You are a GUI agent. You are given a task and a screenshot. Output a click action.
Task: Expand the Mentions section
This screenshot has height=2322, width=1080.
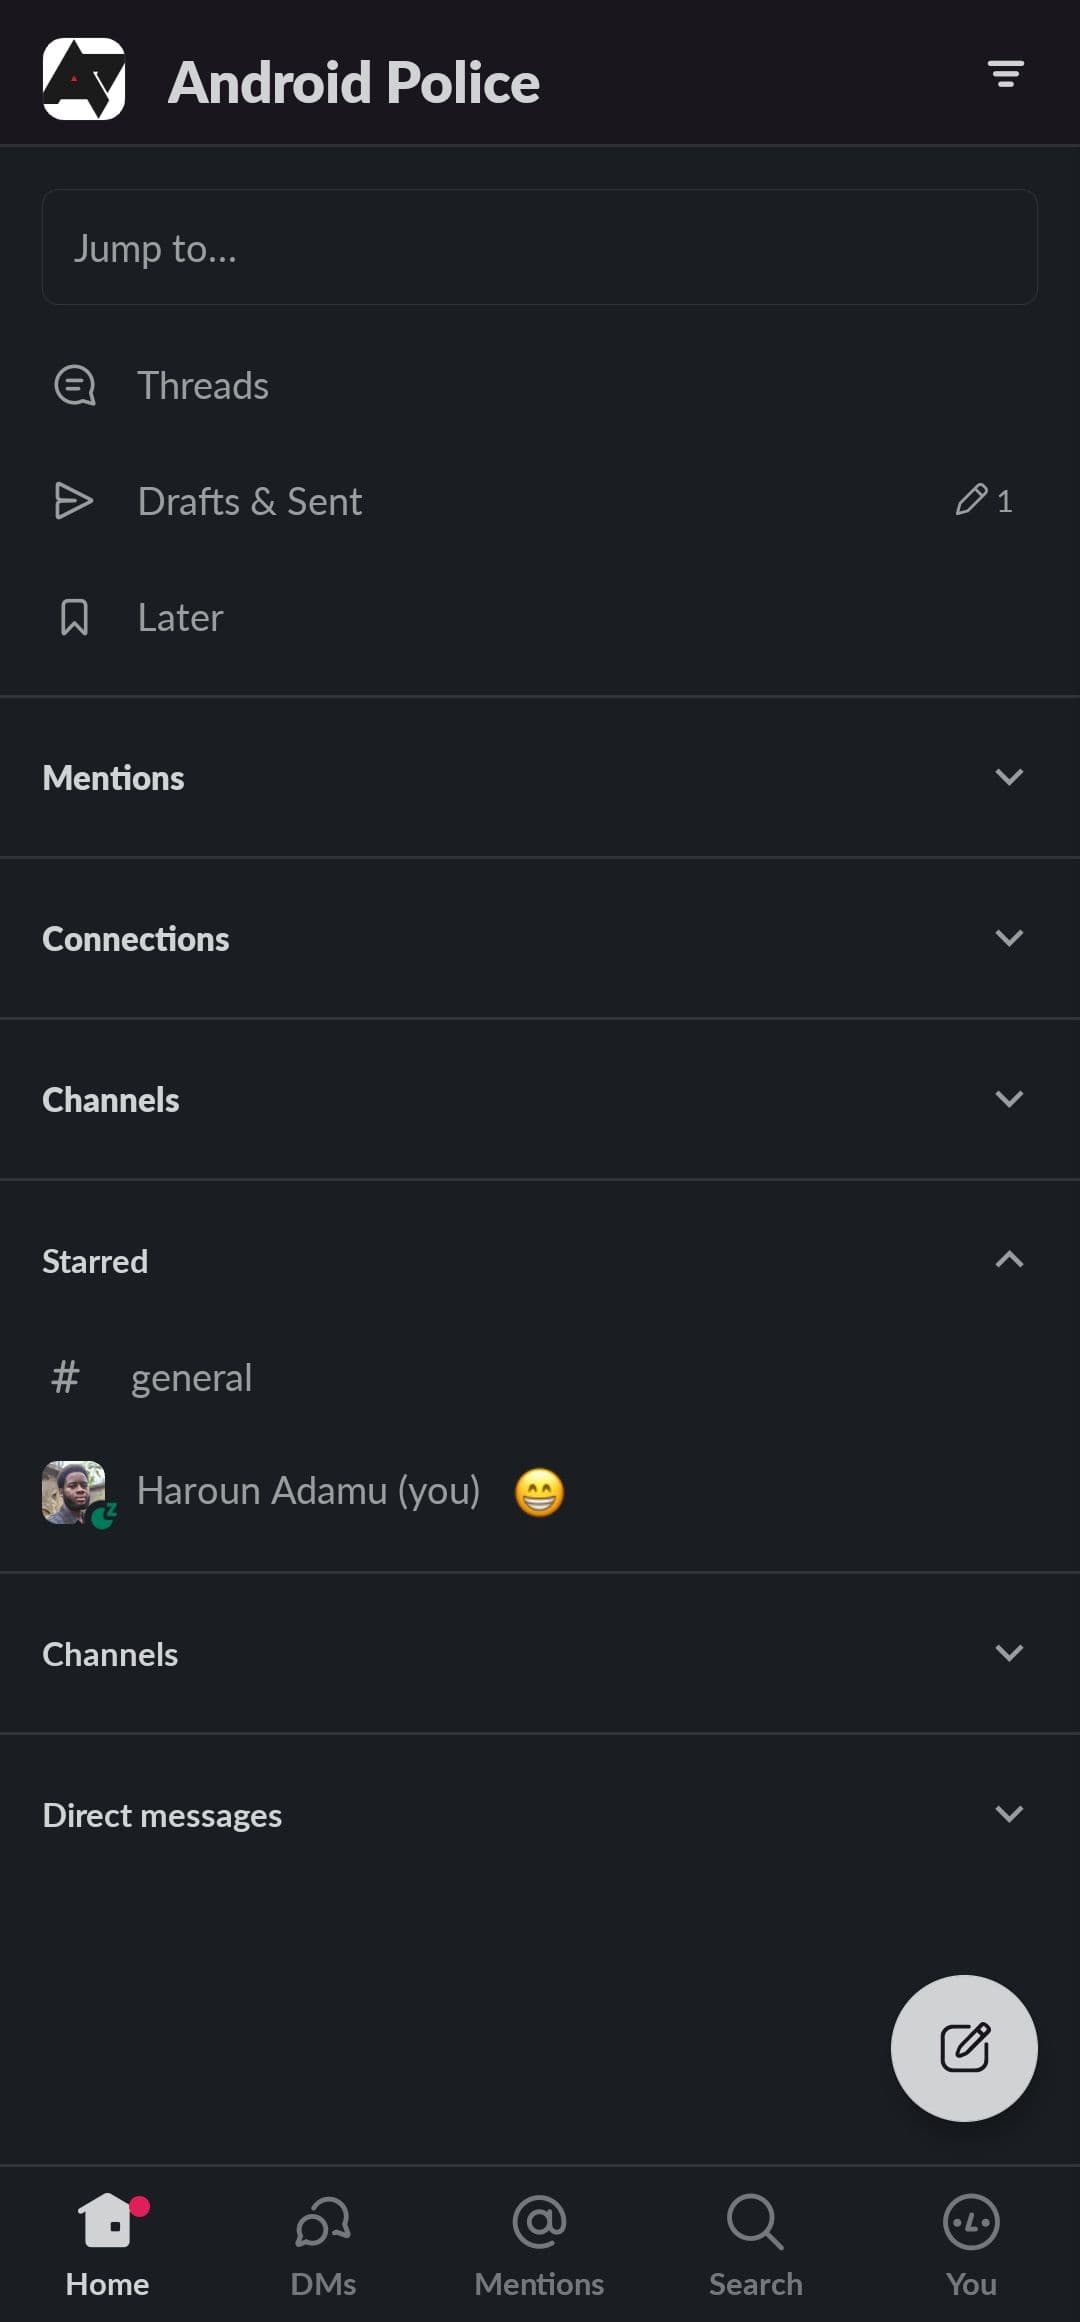coord(1009,777)
